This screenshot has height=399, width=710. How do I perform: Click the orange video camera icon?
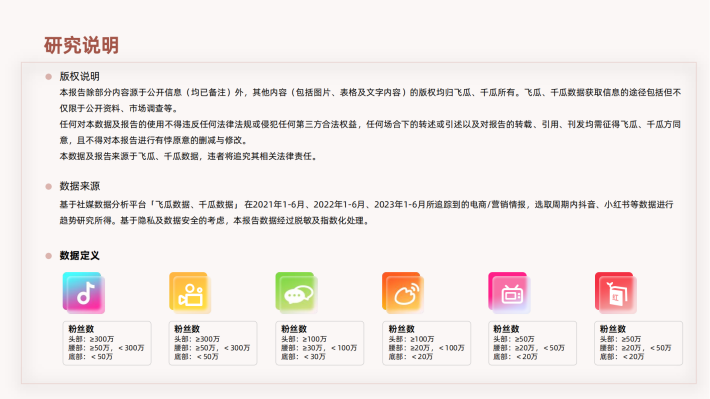point(190,293)
